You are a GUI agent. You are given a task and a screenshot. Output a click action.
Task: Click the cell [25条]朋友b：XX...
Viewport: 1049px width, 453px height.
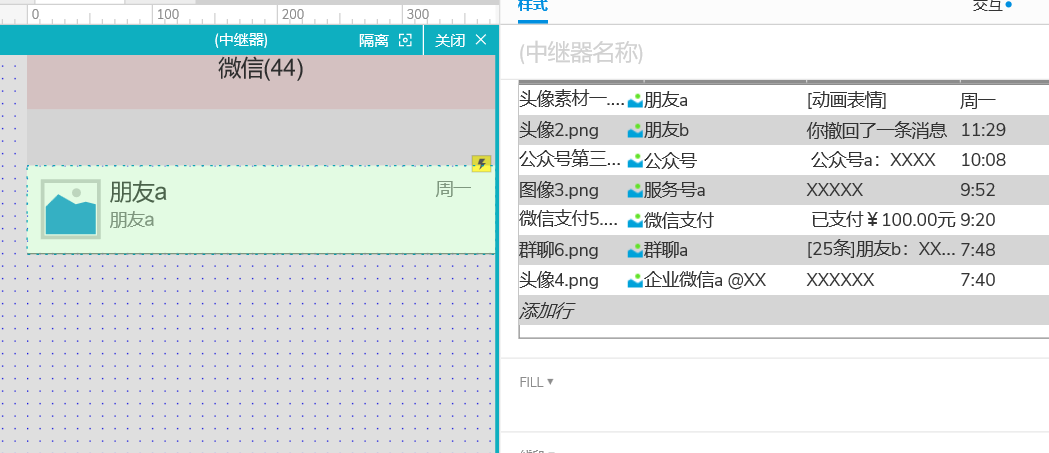click(882, 250)
